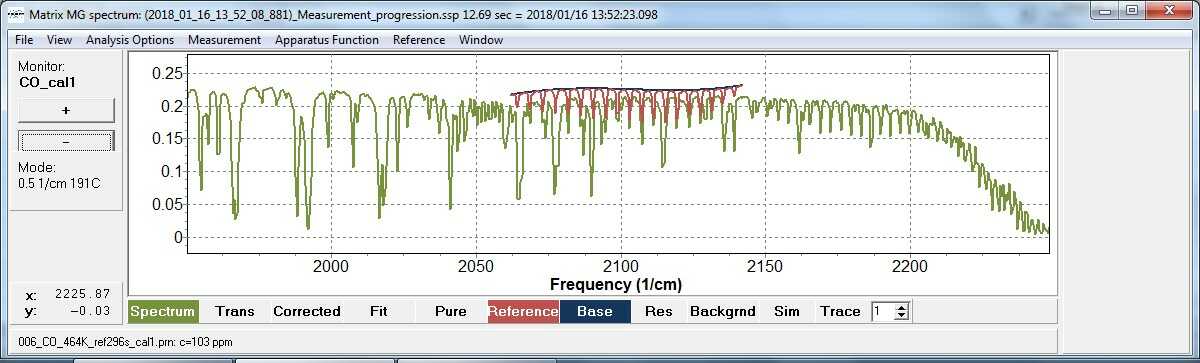Toggle the green Spectrum trace button

(163, 311)
